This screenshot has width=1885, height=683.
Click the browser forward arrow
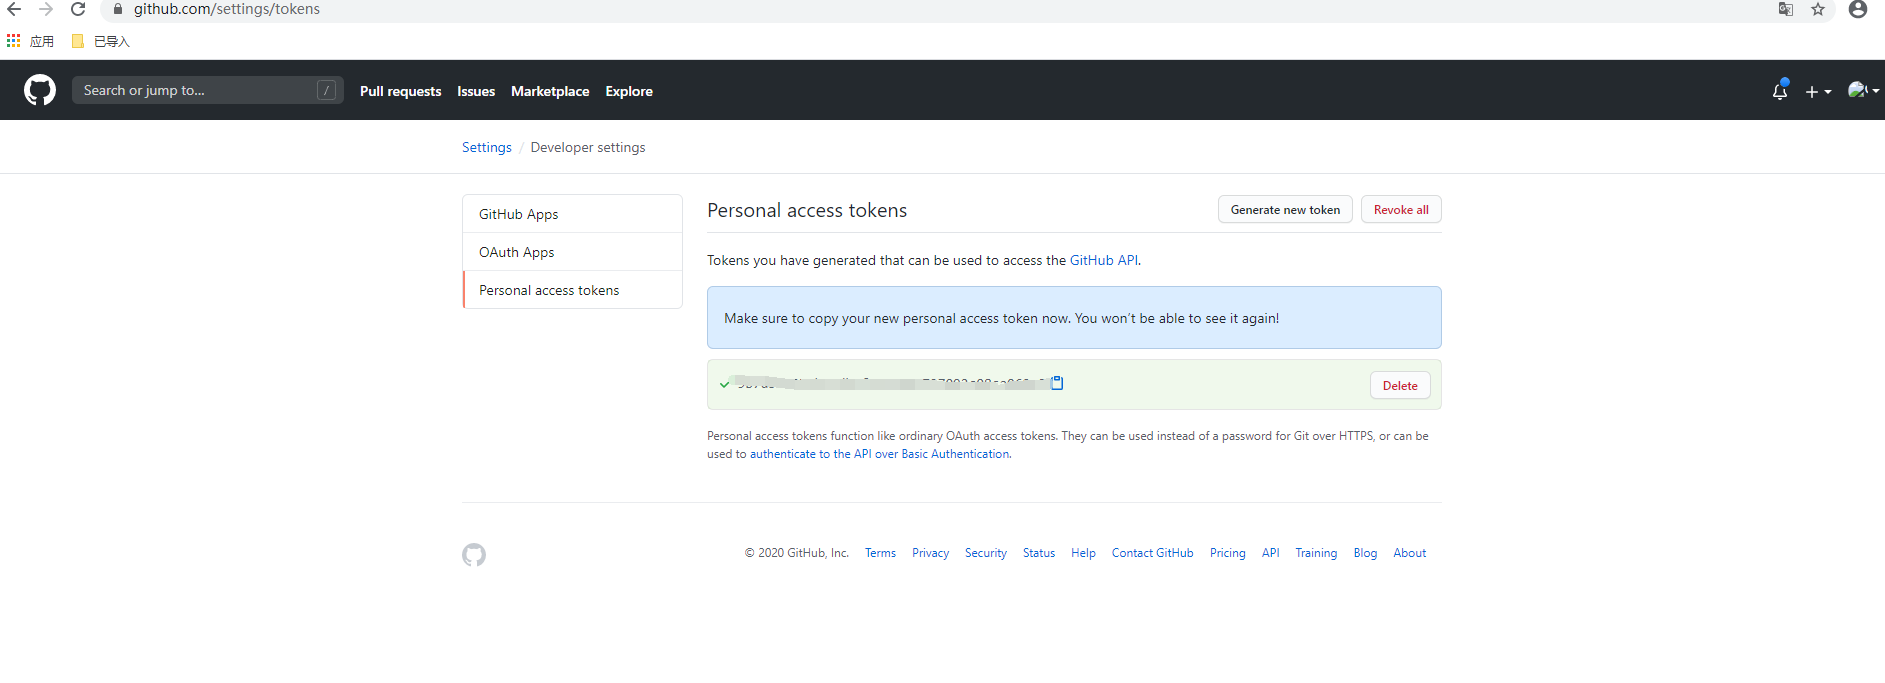(46, 9)
